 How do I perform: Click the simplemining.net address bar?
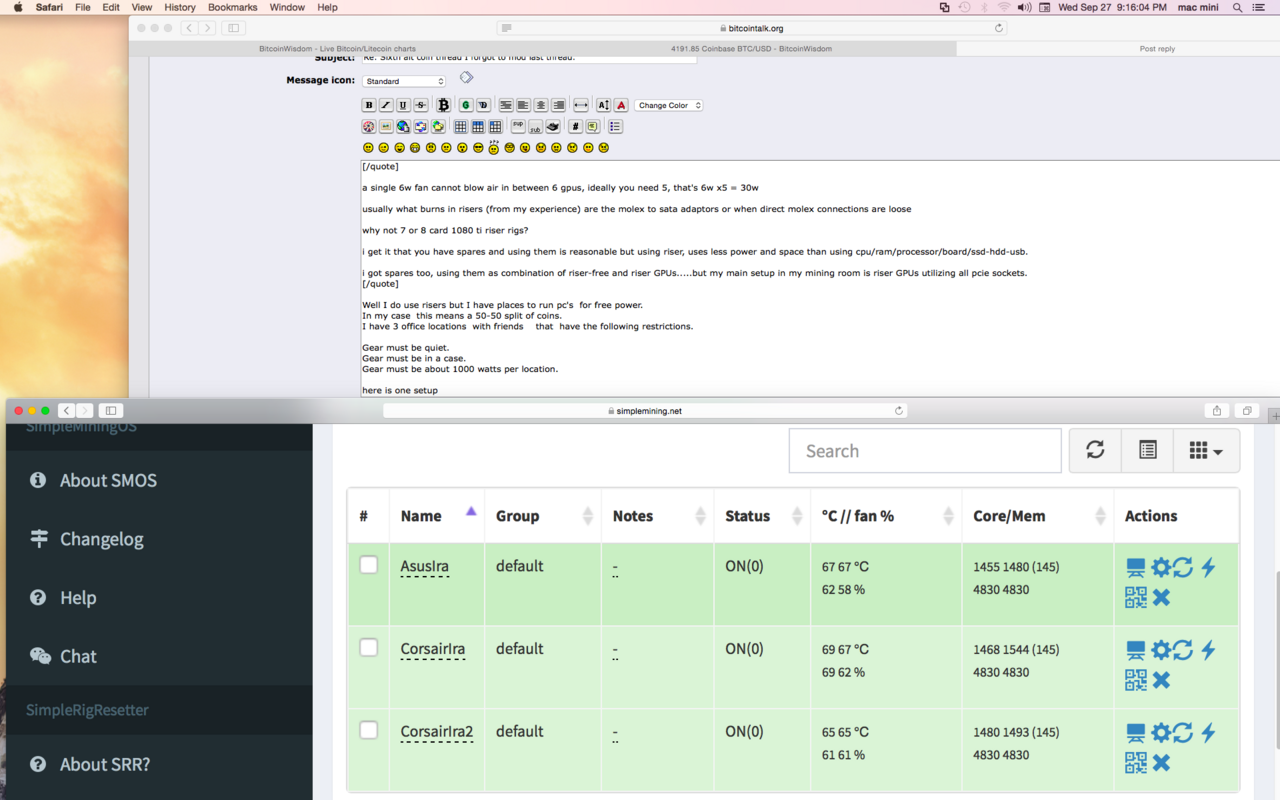tap(645, 410)
